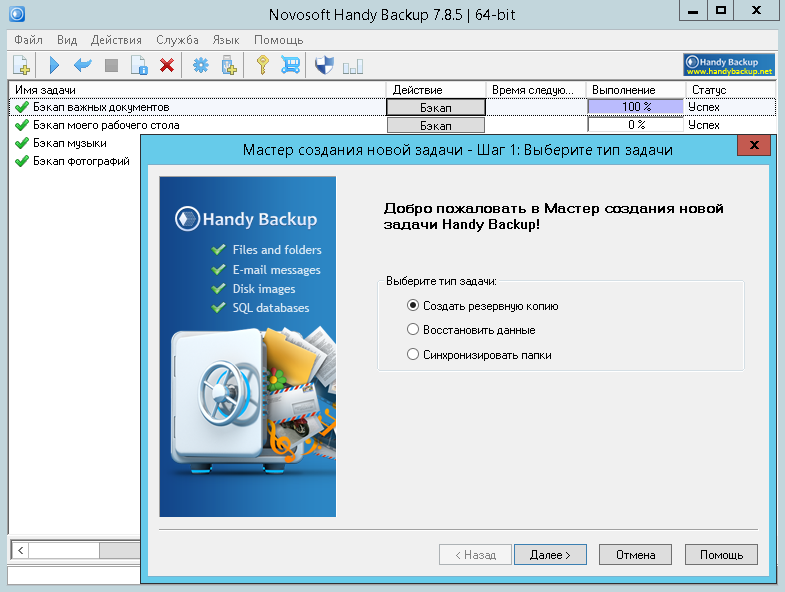The image size is (785, 592).
Task: Click the green check beside Бэкап фотографий
Action: point(22,161)
